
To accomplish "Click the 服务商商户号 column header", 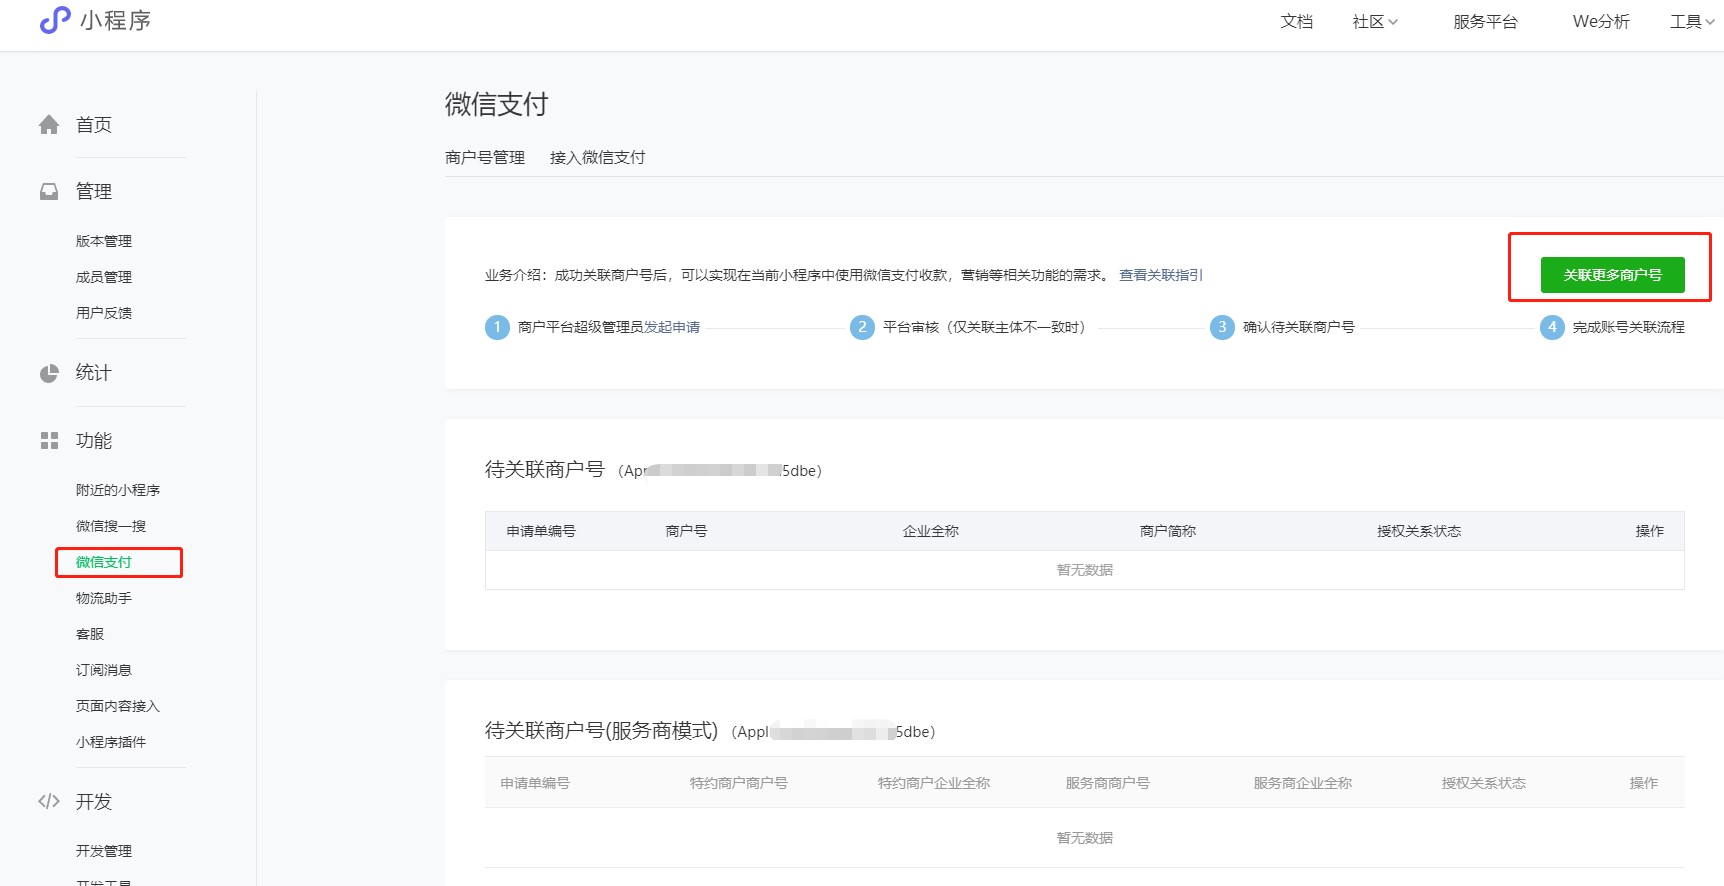I will point(1108,783).
